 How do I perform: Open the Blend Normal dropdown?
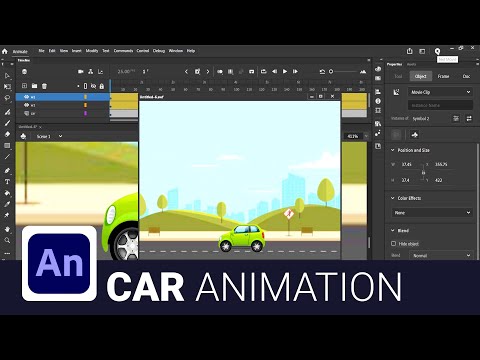[x=441, y=256]
